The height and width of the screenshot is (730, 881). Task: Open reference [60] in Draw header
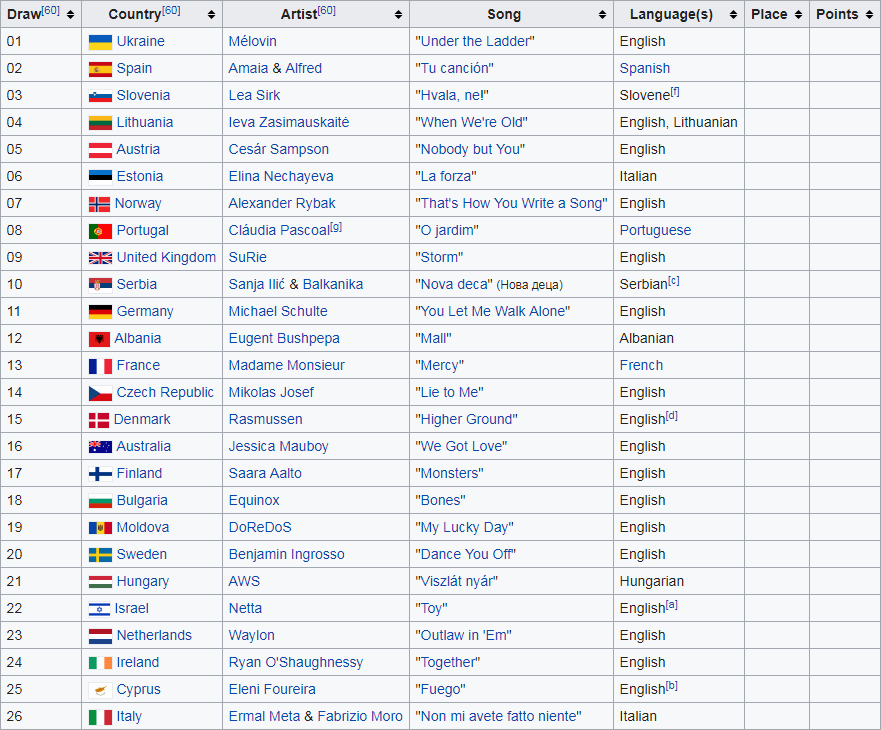click(51, 10)
